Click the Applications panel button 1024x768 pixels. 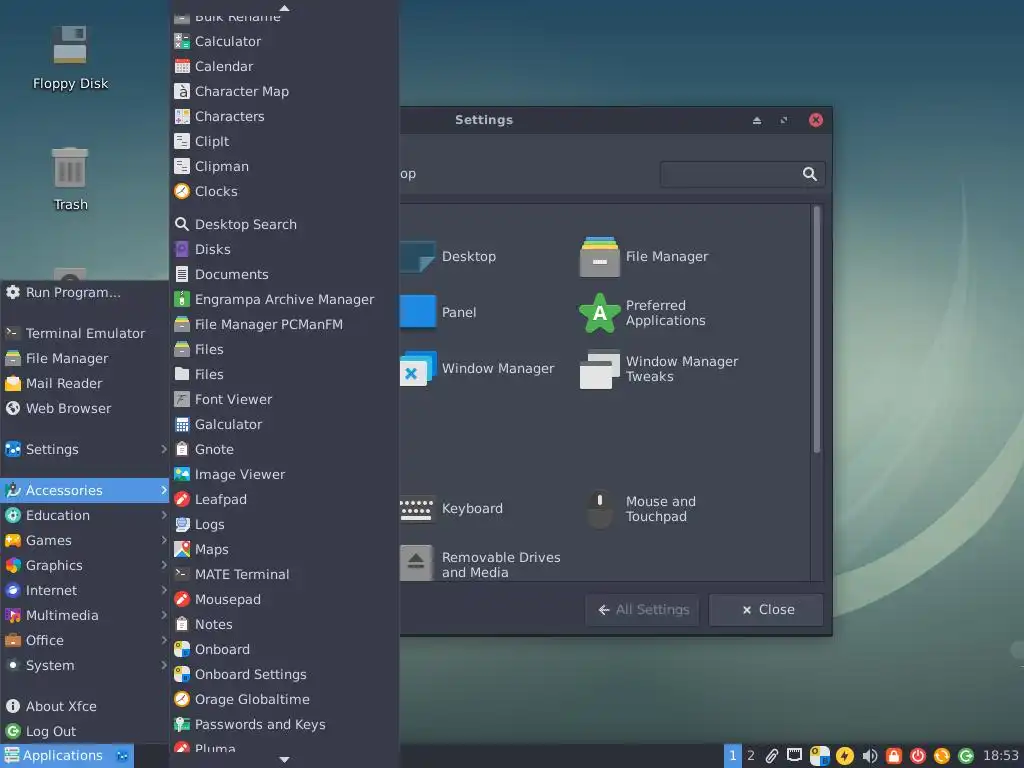pos(67,756)
